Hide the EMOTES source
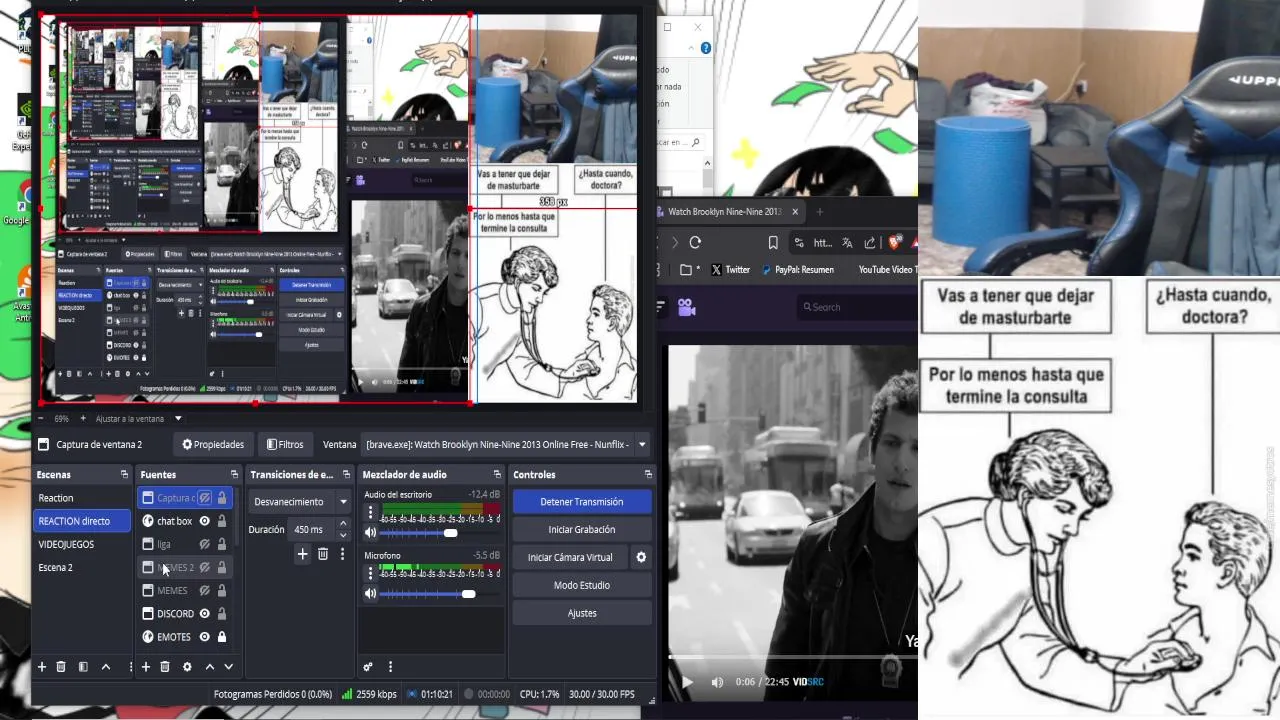1280x720 pixels. pyautogui.click(x=204, y=636)
